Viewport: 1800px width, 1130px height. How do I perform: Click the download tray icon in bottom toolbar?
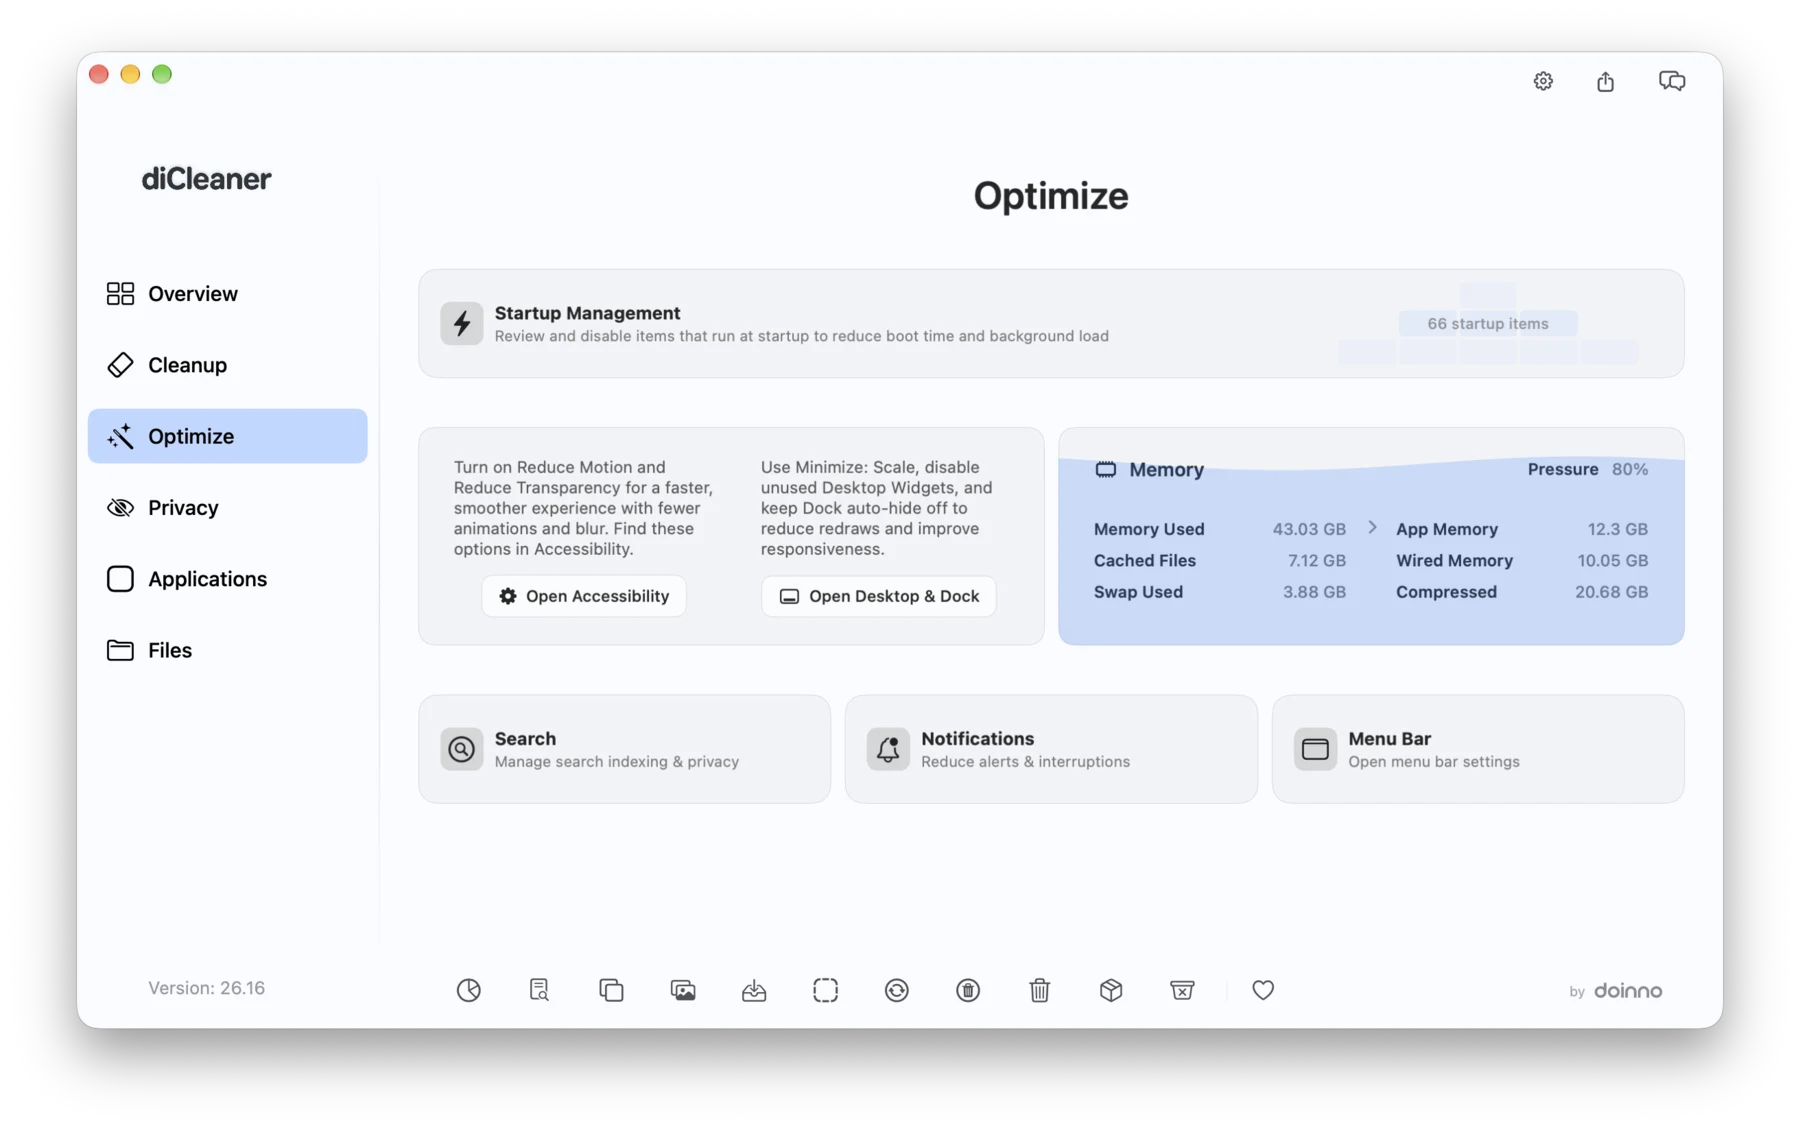click(754, 990)
